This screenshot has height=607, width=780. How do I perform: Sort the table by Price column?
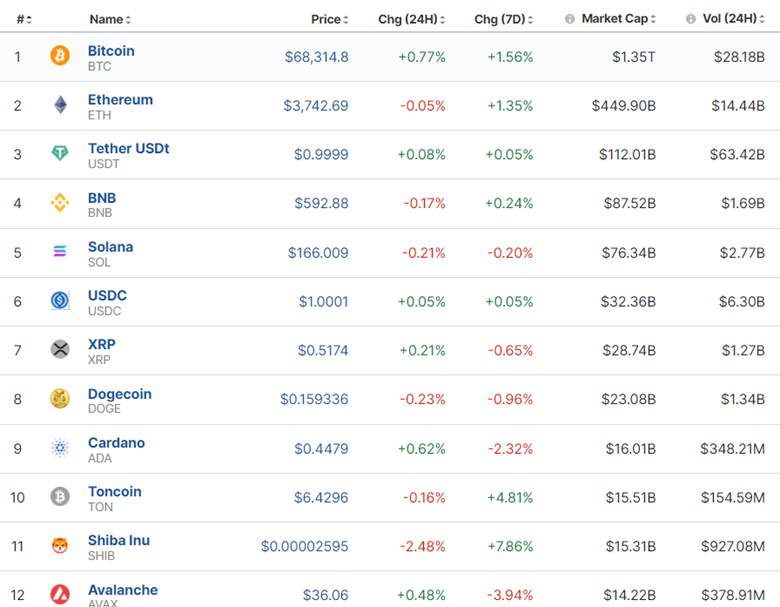[x=329, y=19]
